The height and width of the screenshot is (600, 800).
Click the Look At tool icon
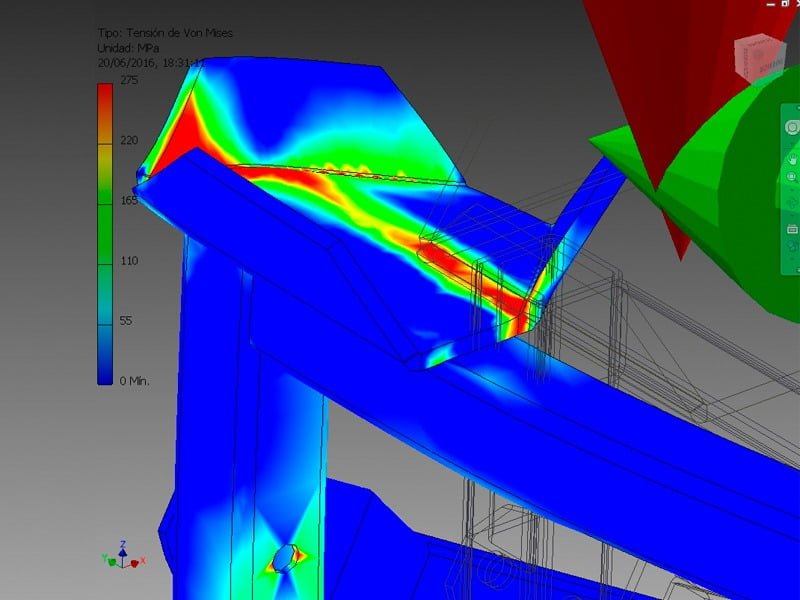point(792,228)
